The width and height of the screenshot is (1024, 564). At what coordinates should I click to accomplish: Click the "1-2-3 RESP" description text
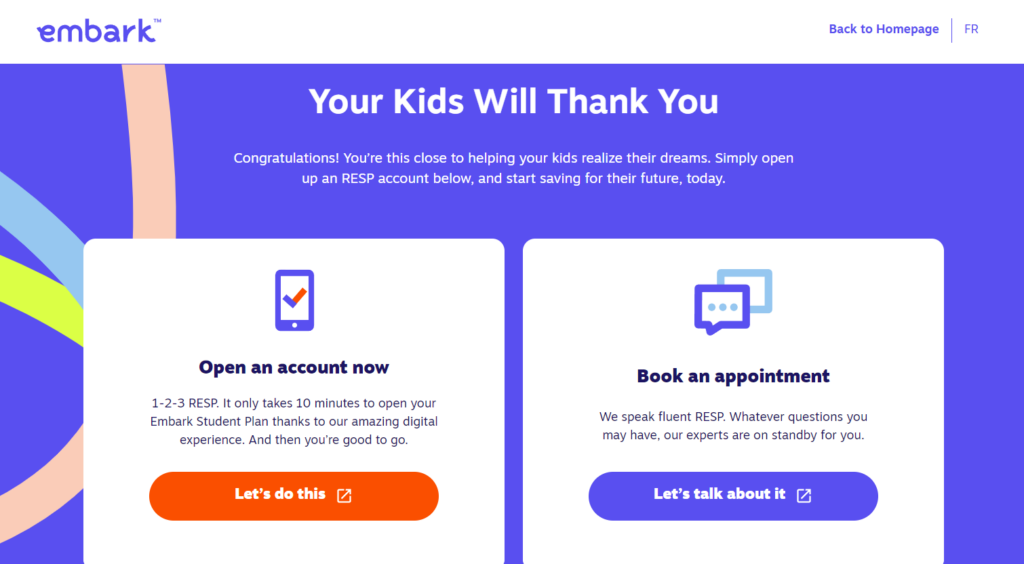[x=294, y=422]
